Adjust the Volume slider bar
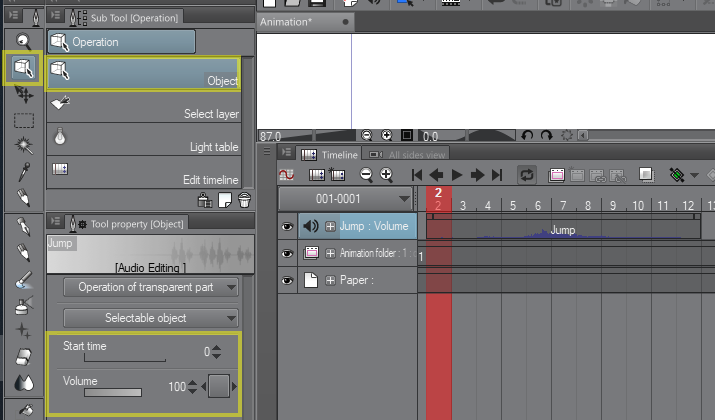This screenshot has width=715, height=420. (113, 392)
